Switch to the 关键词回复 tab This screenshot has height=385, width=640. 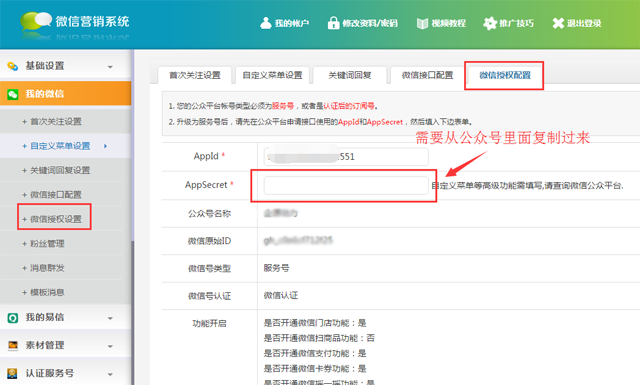(x=350, y=75)
